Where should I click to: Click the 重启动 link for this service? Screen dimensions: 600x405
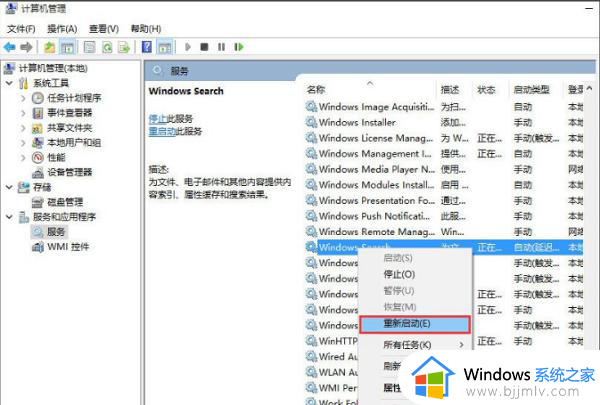tap(162, 131)
